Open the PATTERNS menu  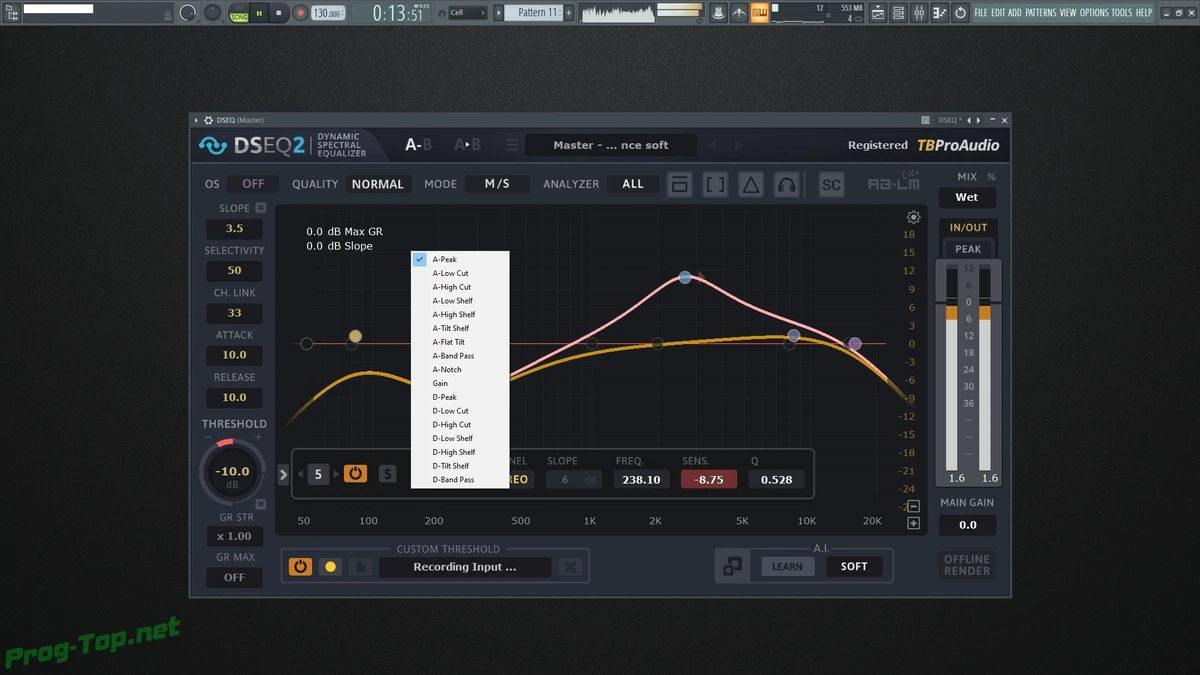click(1040, 13)
